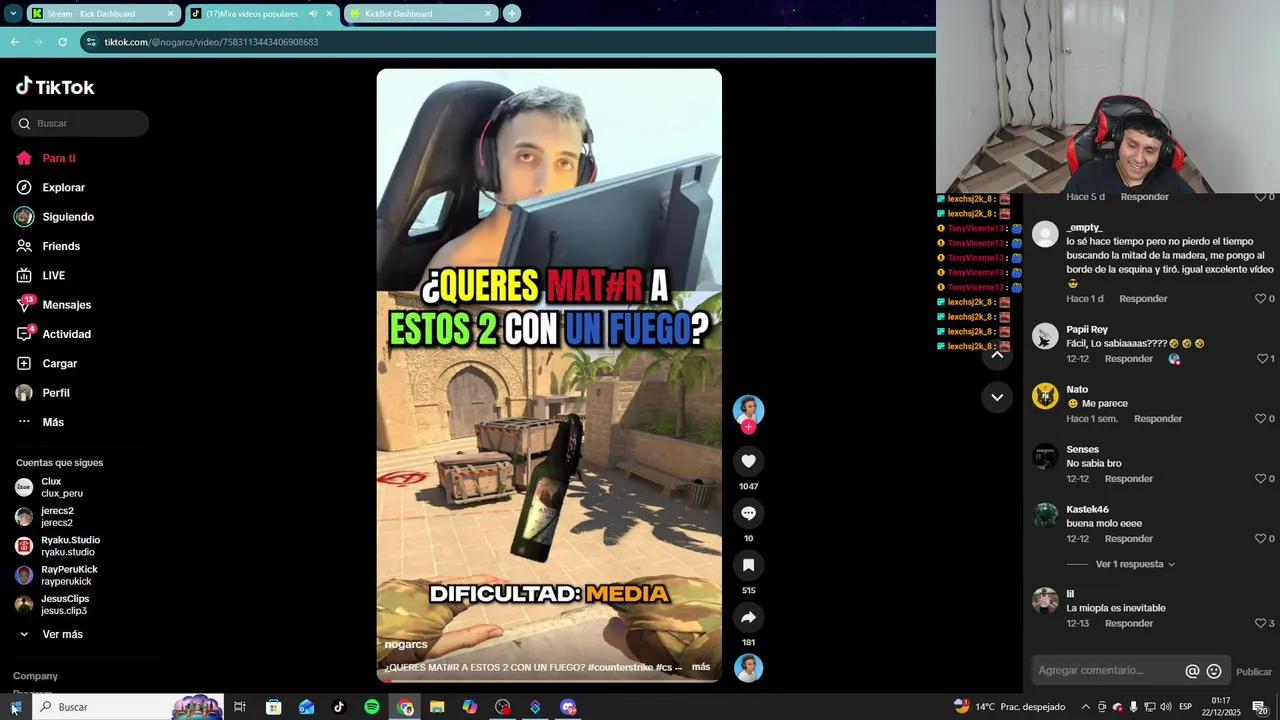The width and height of the screenshot is (1280, 720).
Task: Click the TikTok search field
Action: 80,123
